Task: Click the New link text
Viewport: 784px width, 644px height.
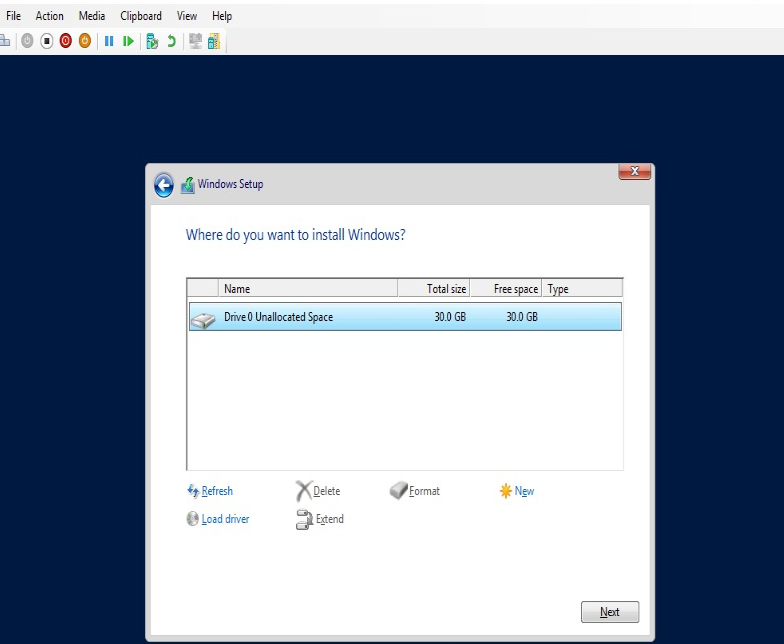Action: coord(524,491)
